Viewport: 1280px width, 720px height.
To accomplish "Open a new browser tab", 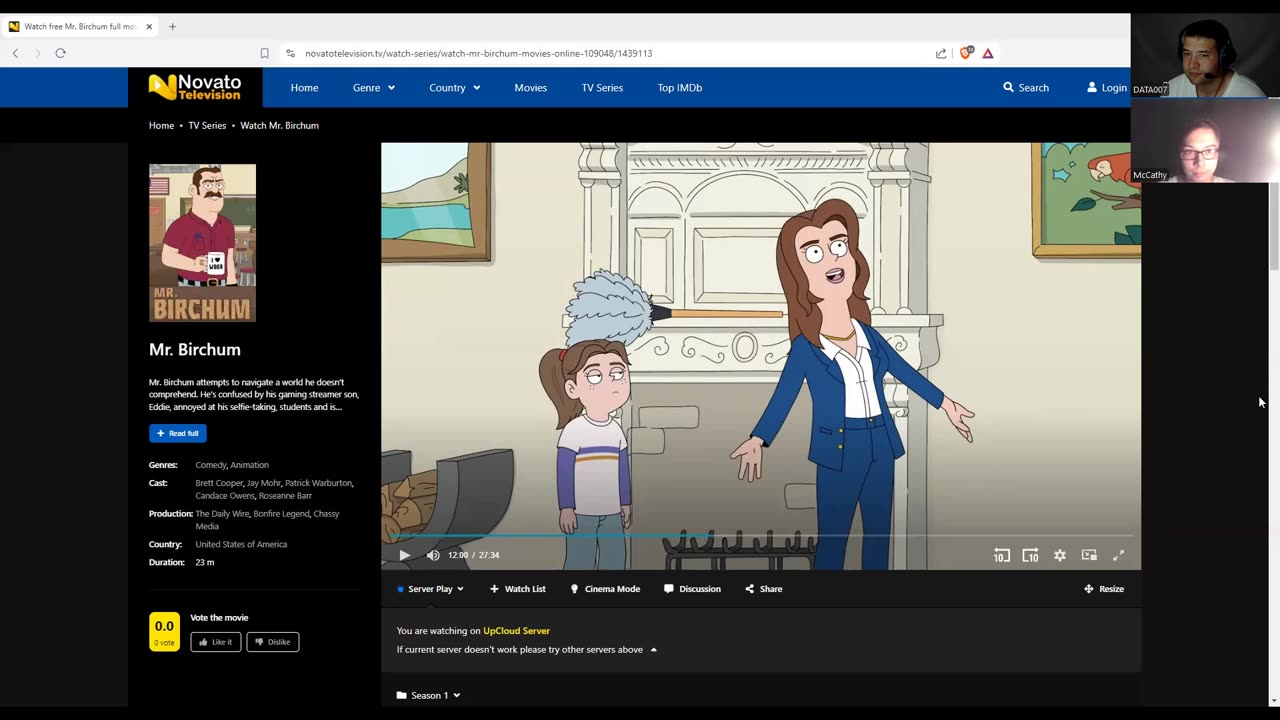I will pos(172,27).
